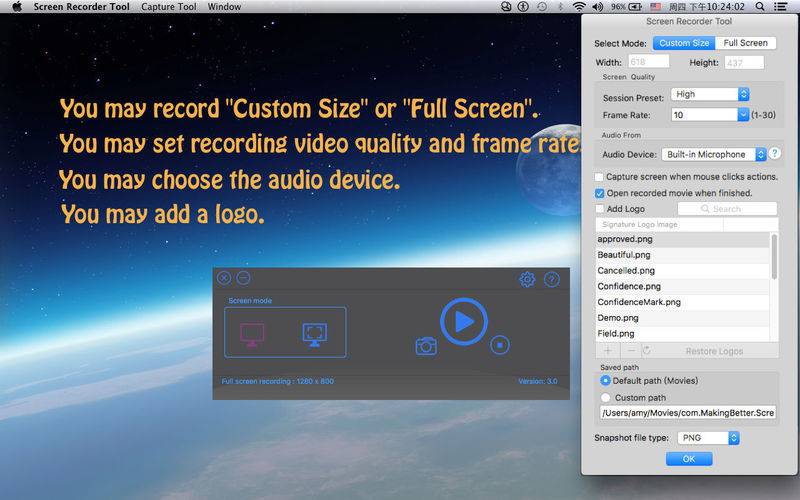This screenshot has height=500, width=800.
Task: Click the input source flag icon
Action: (656, 7)
